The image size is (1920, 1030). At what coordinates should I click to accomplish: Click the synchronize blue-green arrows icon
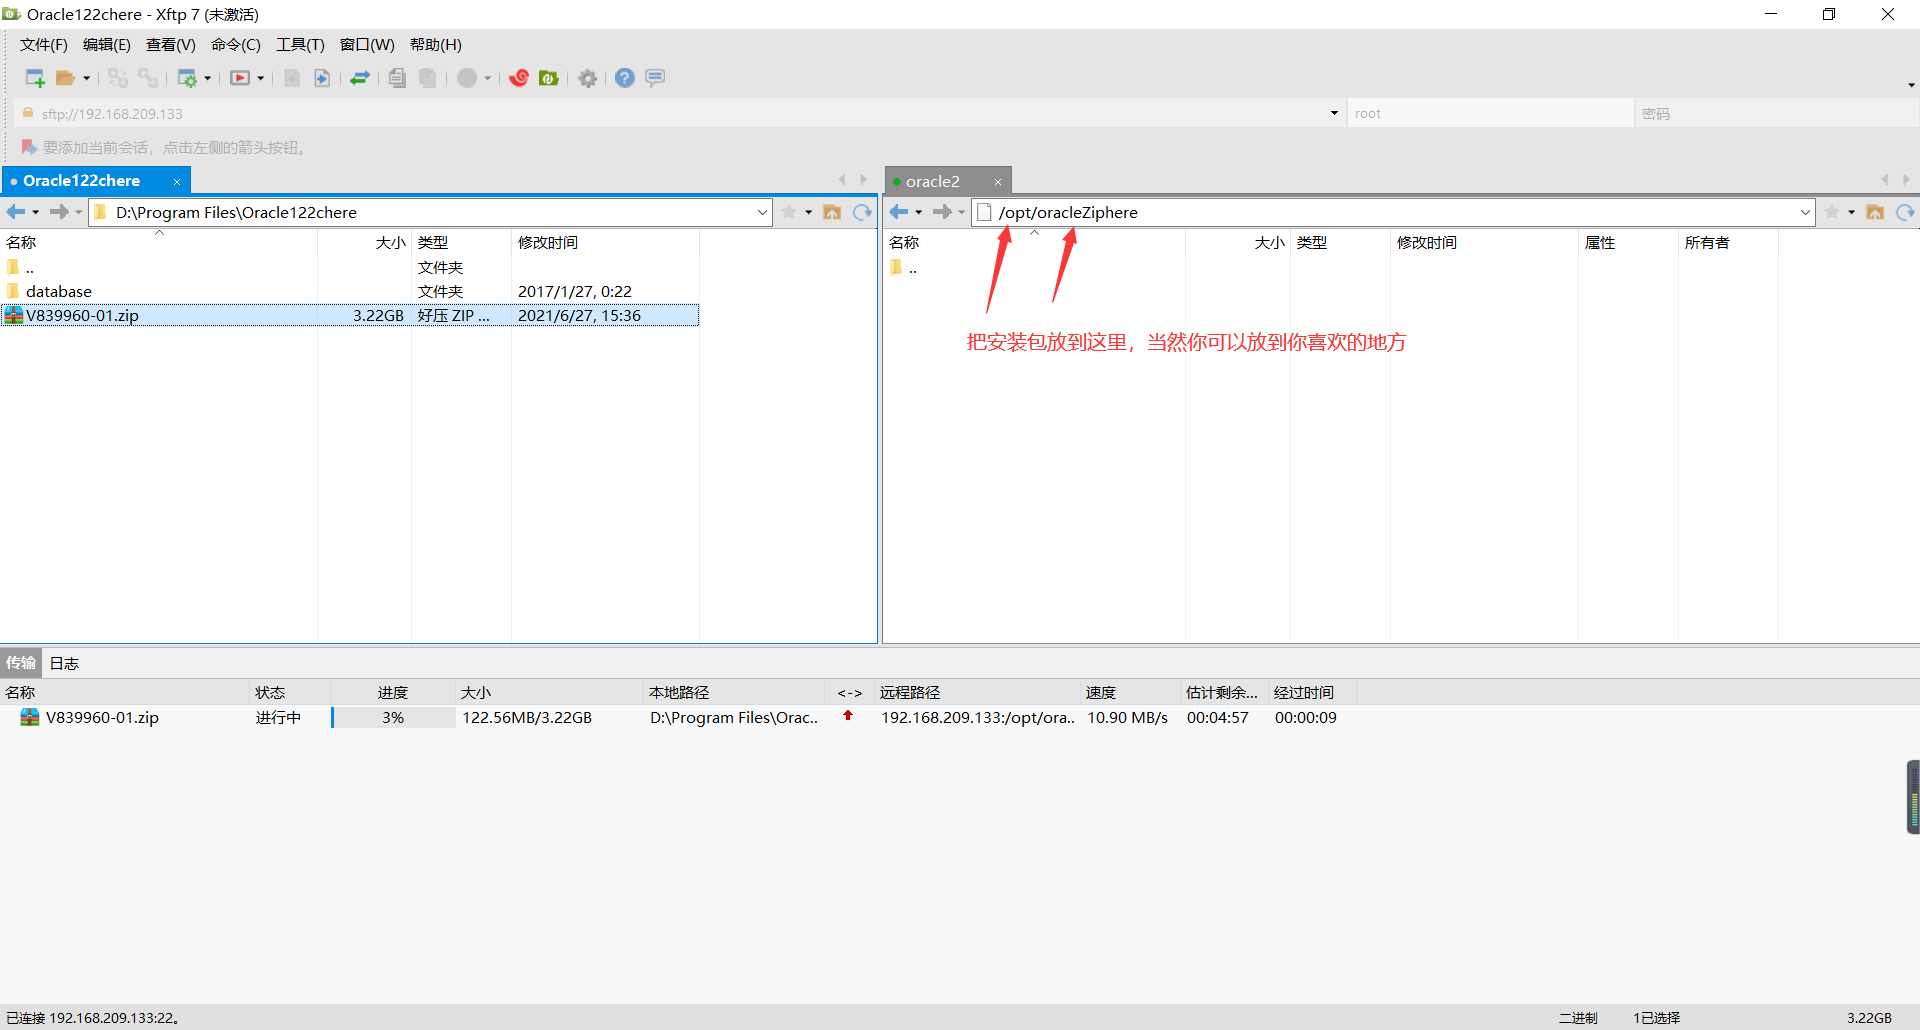click(x=360, y=78)
